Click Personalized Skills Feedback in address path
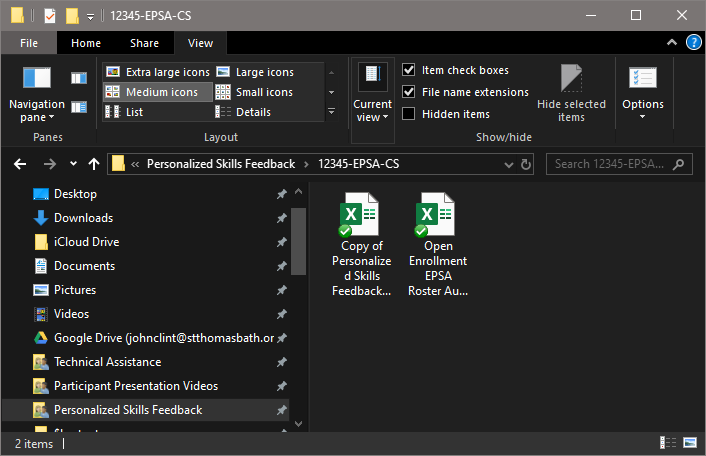 click(221, 164)
